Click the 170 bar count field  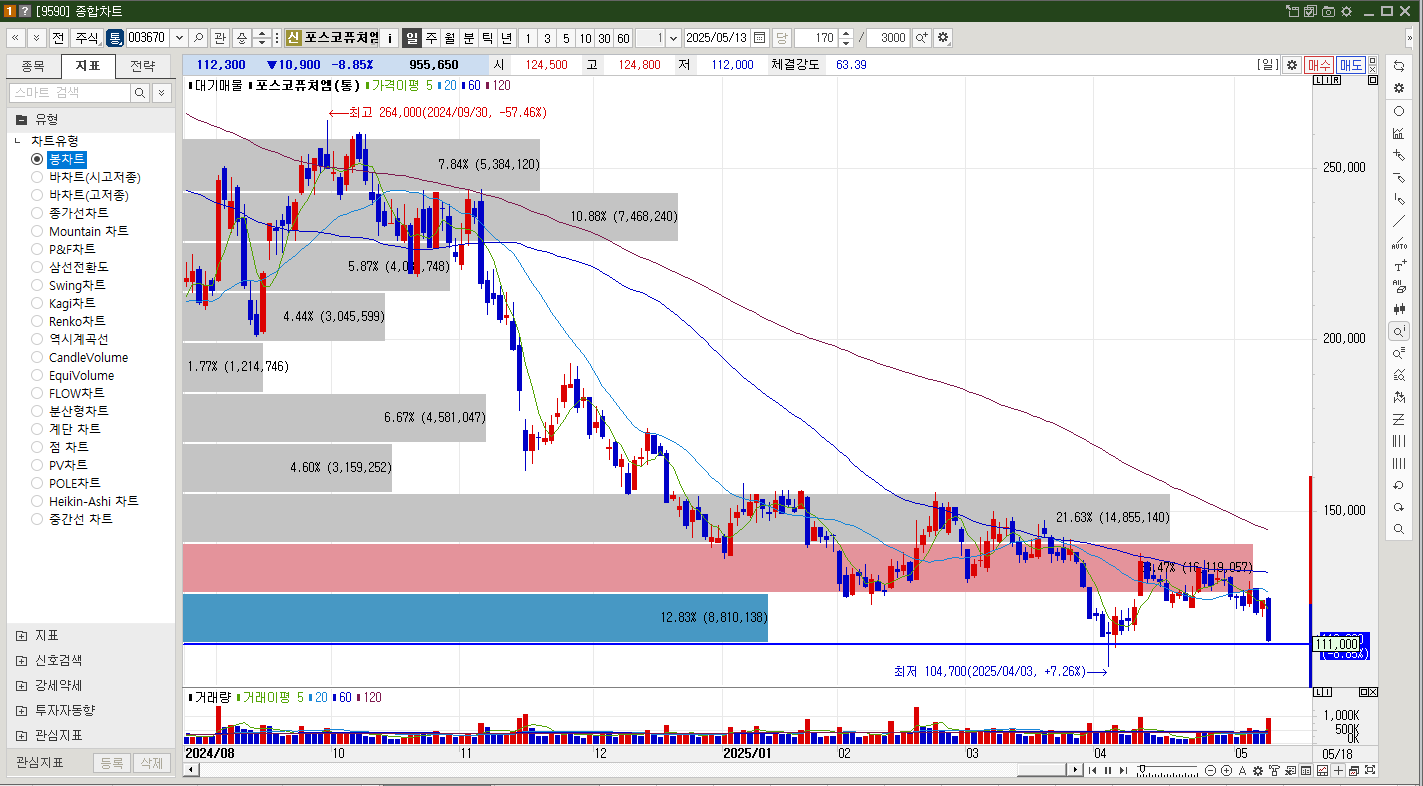coord(815,38)
